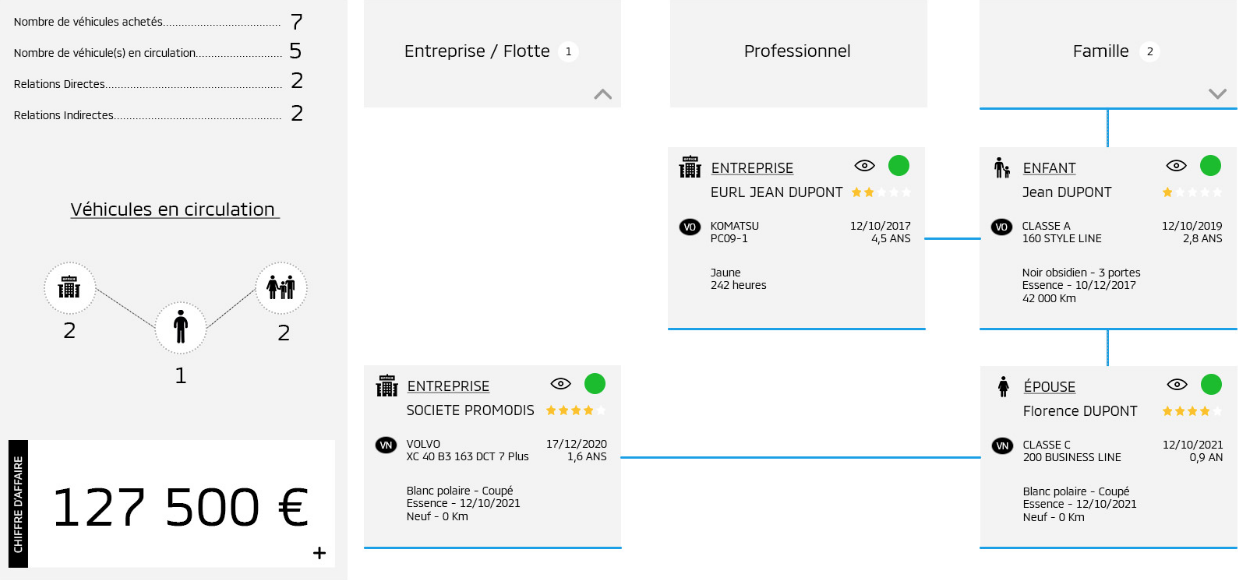Select the Entreprise / Flotte column header
The width and height of the screenshot is (1238, 580).
click(x=477, y=51)
